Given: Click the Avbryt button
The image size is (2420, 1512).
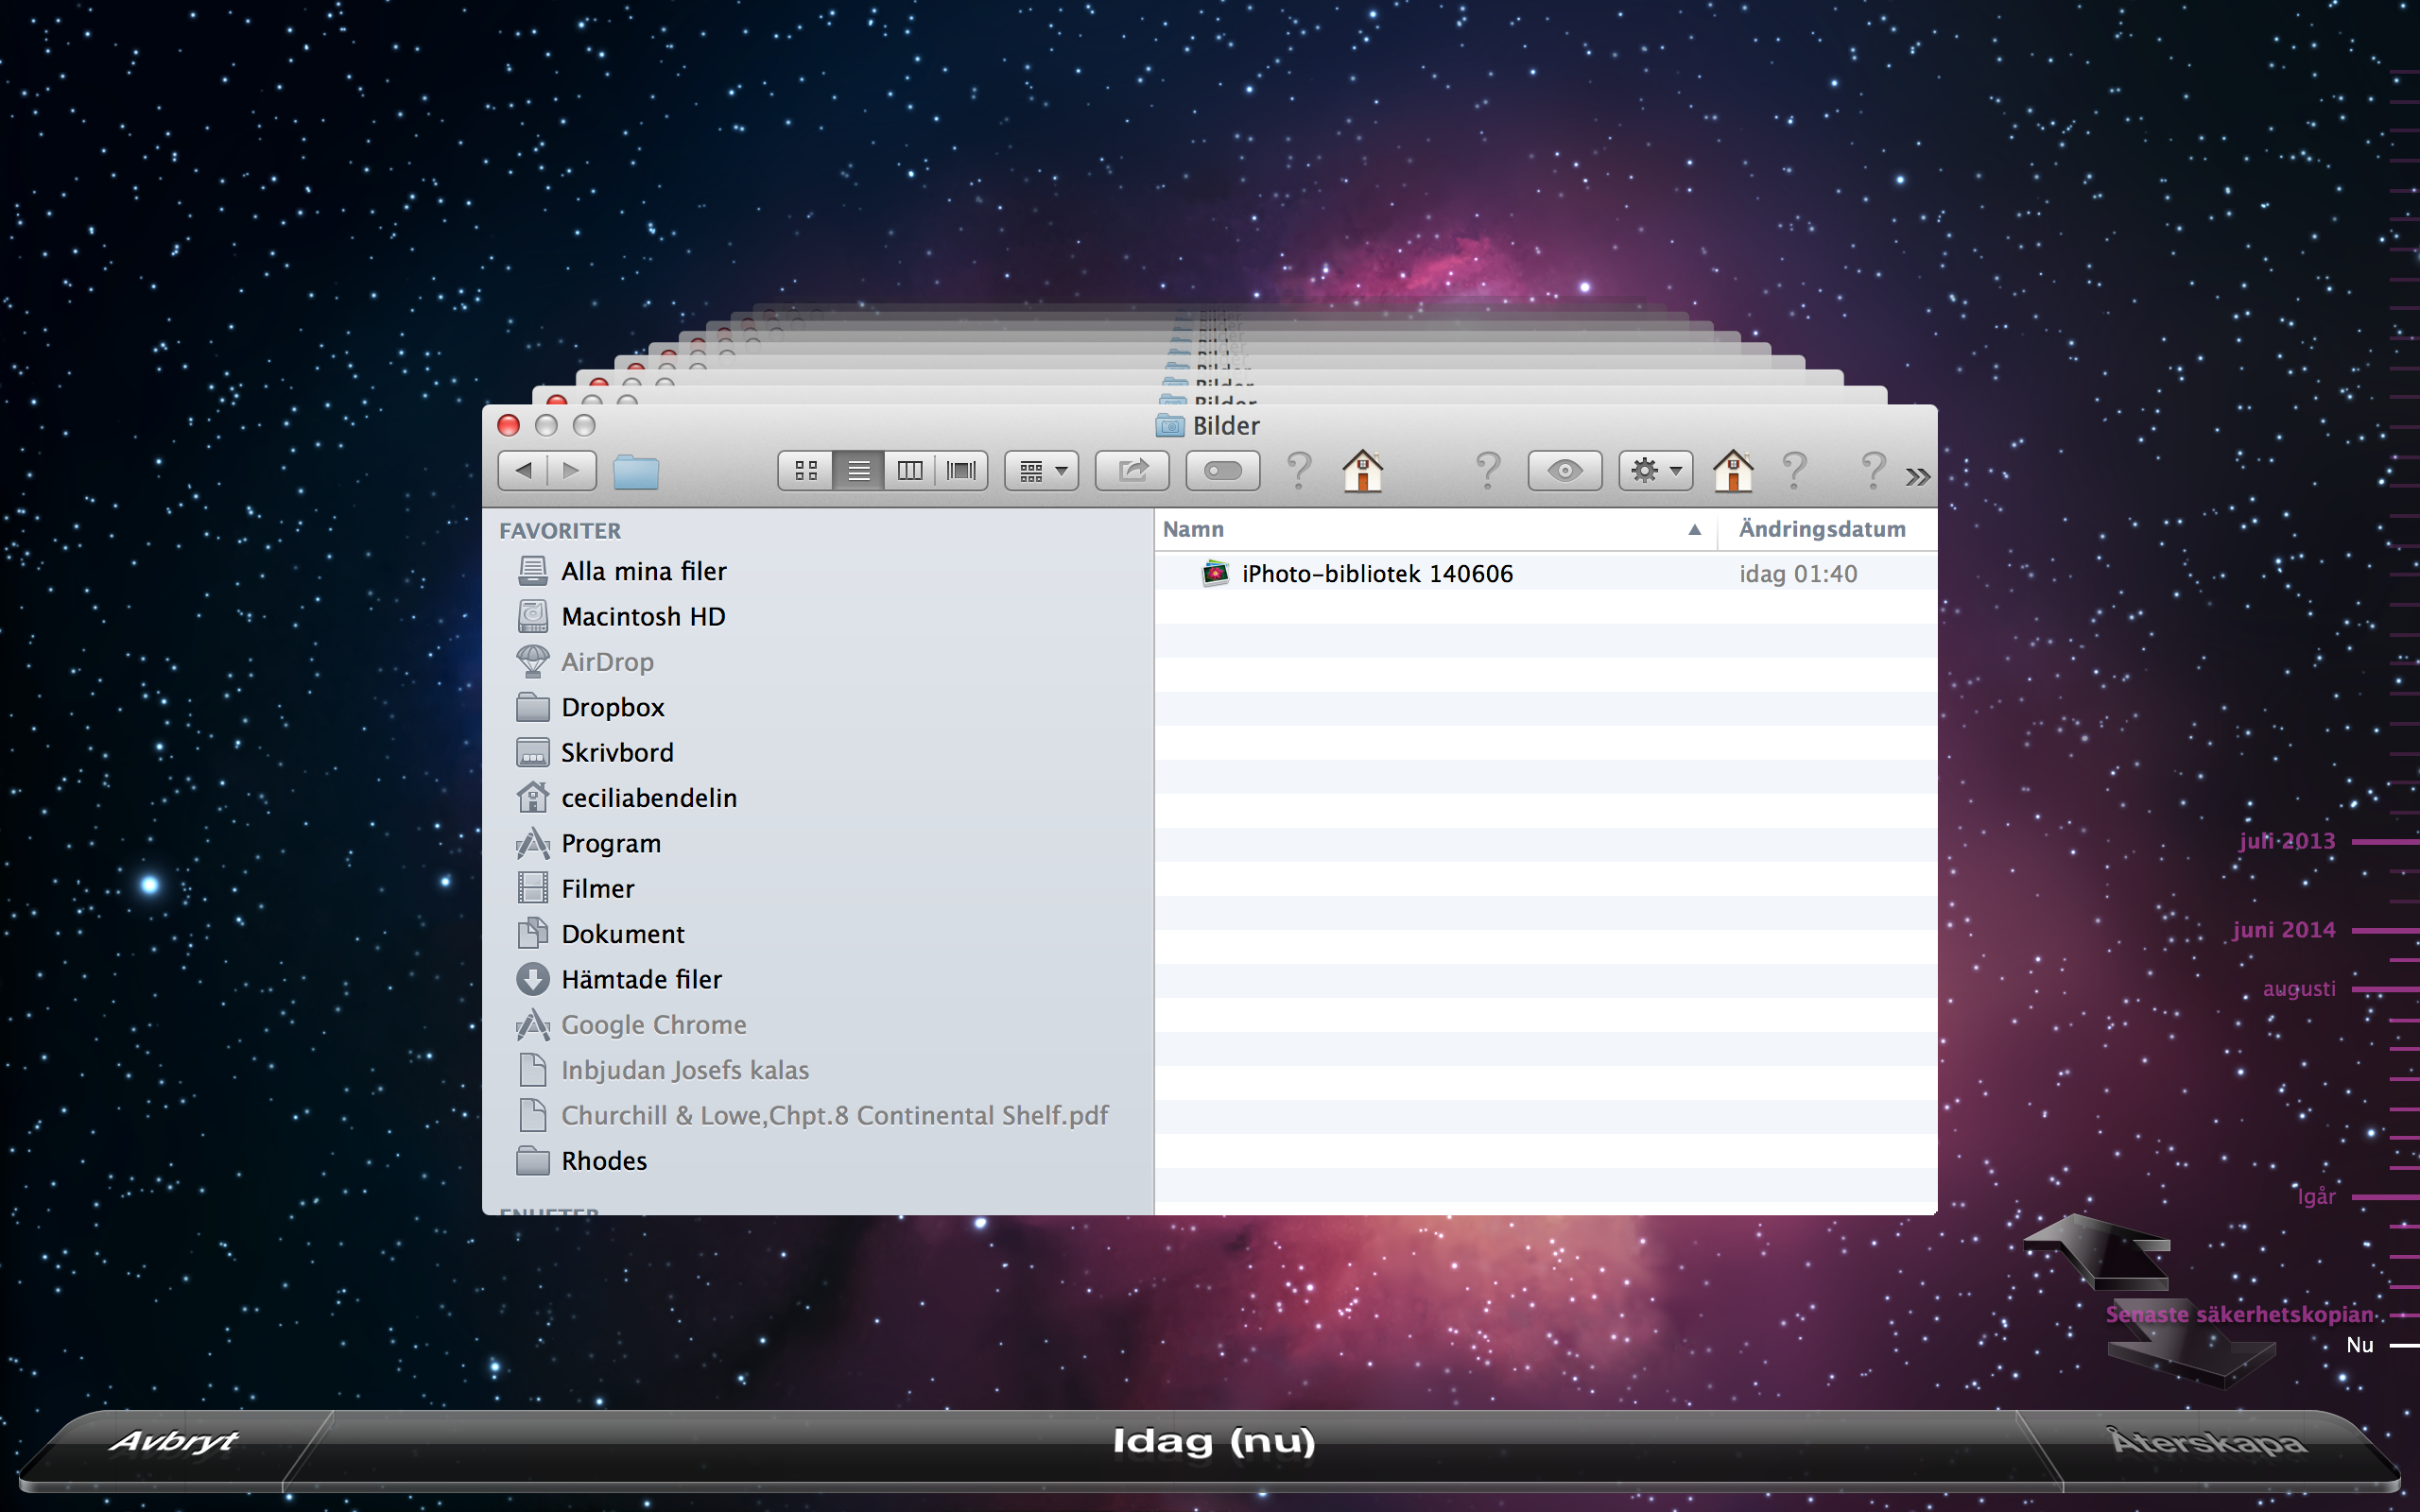Looking at the screenshot, I should (x=174, y=1441).
